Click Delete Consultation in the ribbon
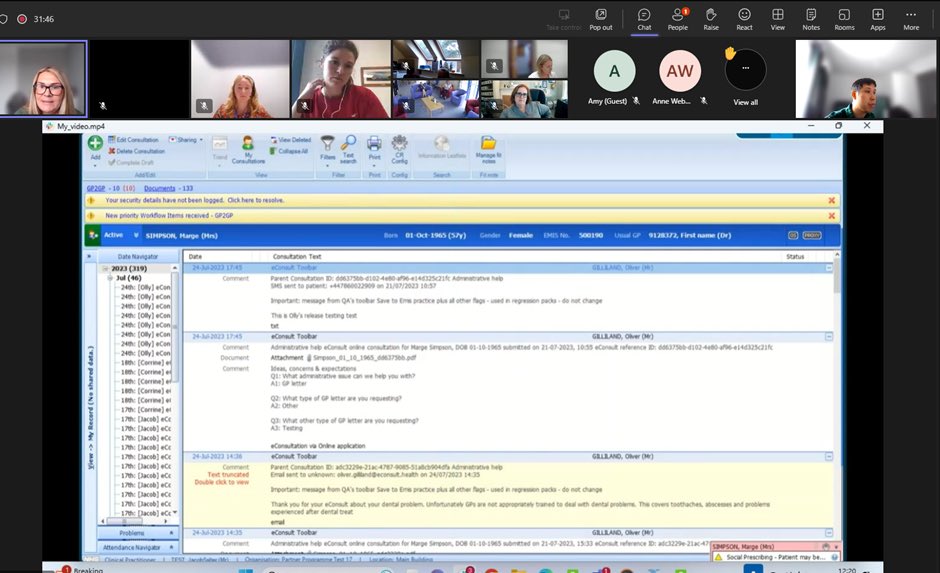 (137, 151)
